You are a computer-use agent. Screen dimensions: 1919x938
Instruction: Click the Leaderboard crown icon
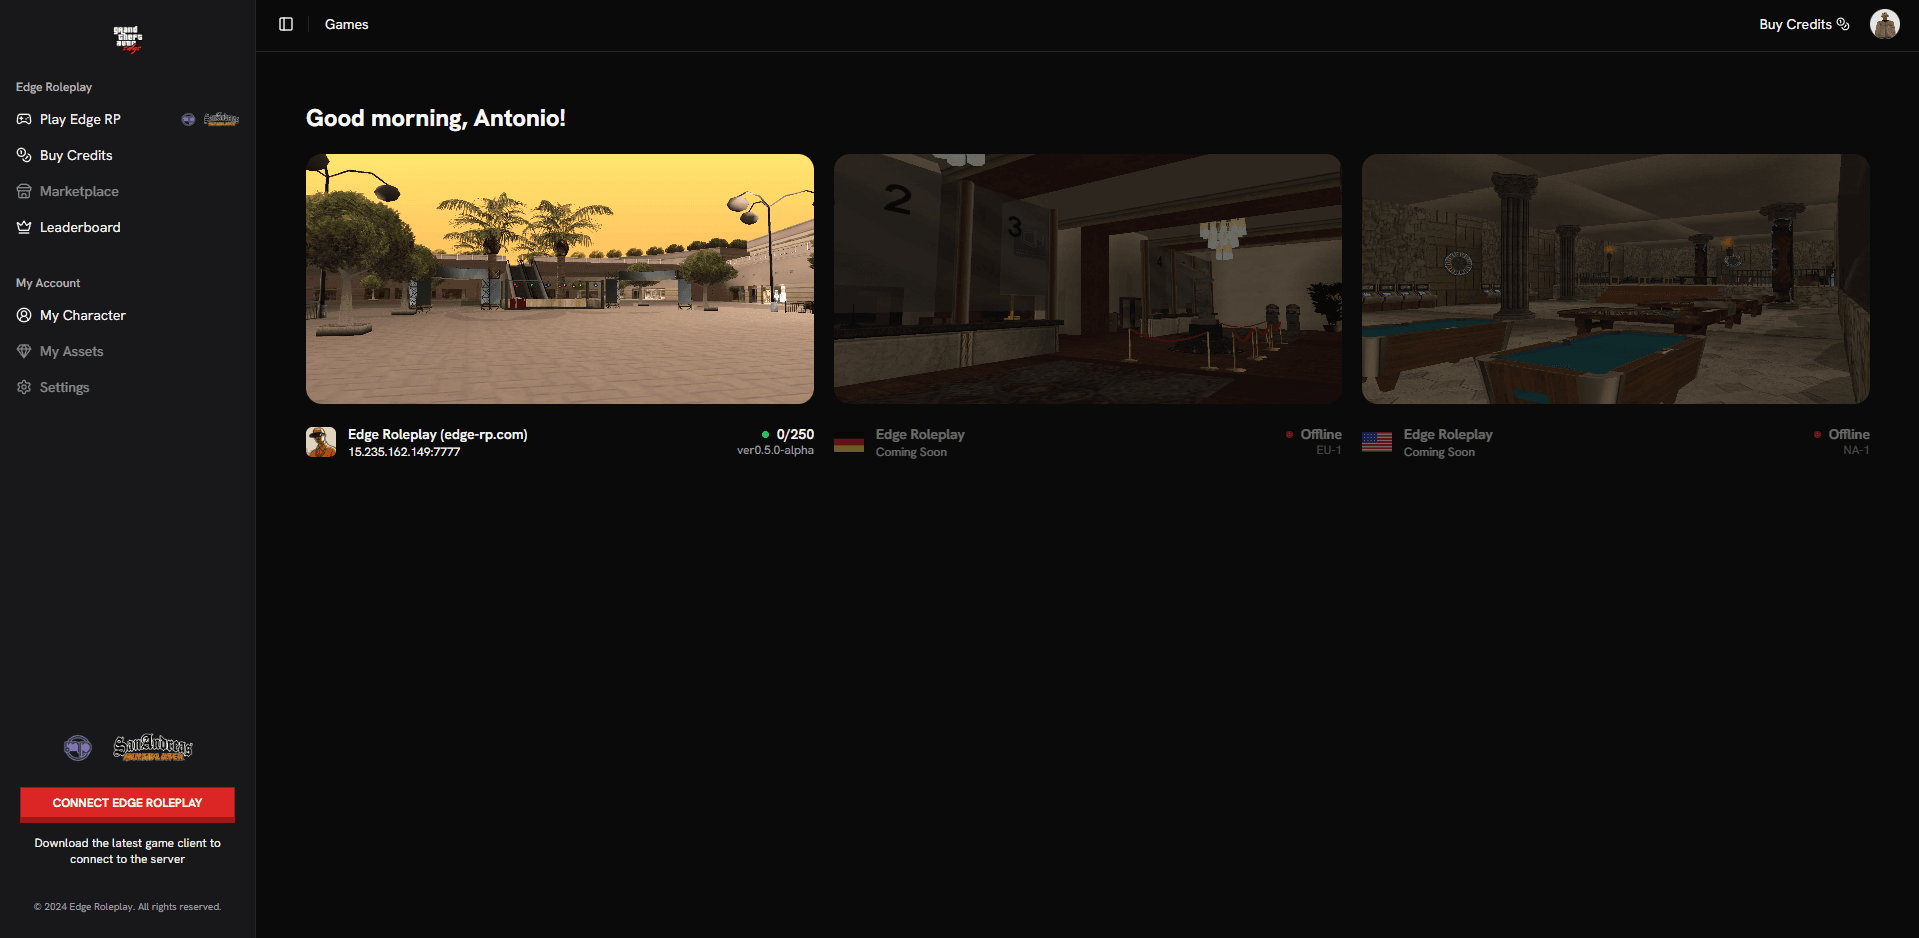pos(24,227)
